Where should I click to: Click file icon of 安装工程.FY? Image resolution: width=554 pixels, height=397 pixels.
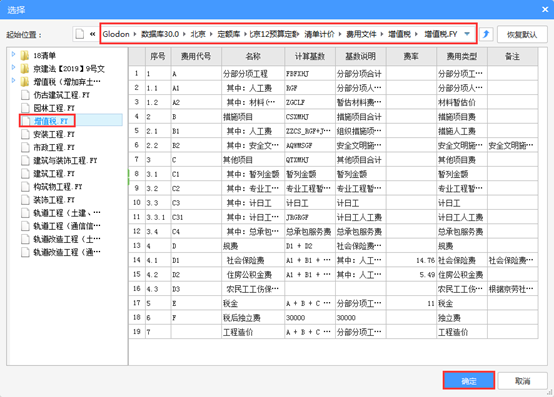[x=25, y=134]
